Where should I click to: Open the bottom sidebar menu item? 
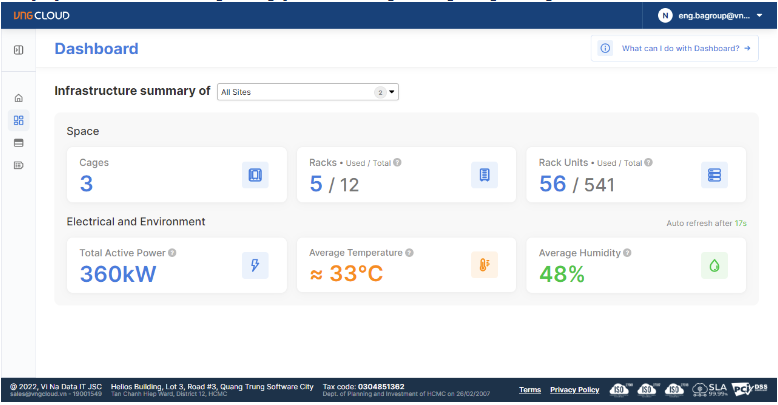(18, 165)
